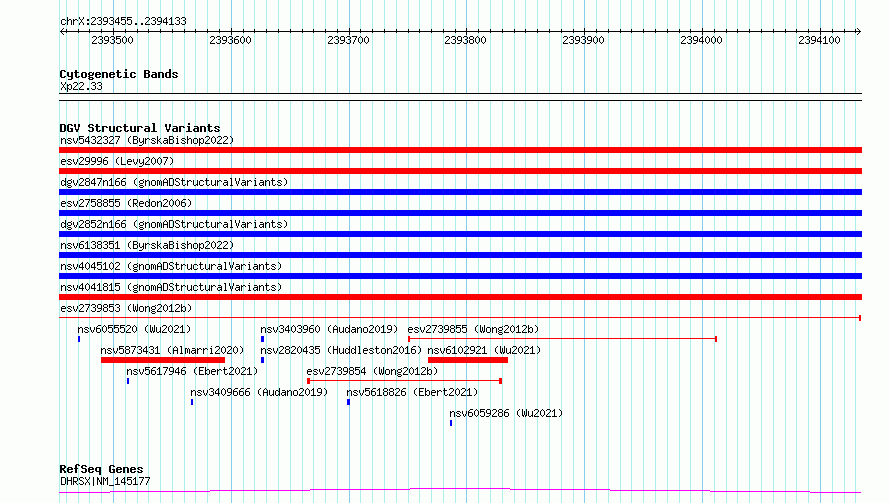890x503 pixels.
Task: Click the magenta DHRSX gene line
Action: point(460,491)
